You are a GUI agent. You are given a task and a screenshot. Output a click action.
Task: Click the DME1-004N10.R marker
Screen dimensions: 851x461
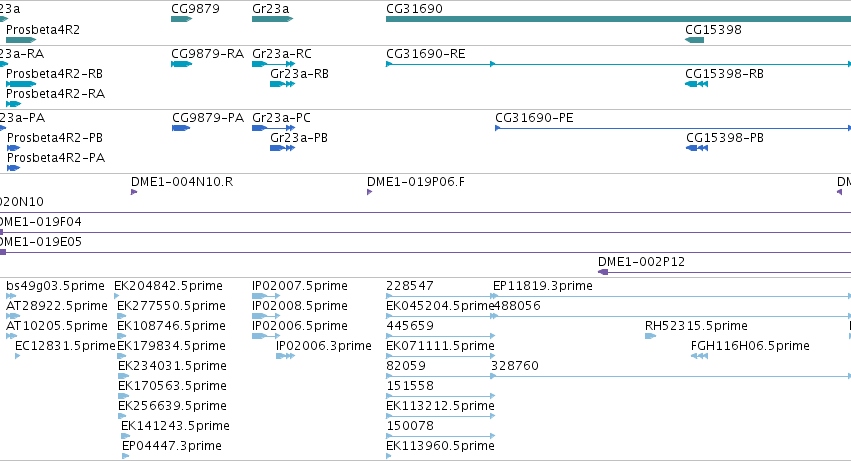point(134,192)
